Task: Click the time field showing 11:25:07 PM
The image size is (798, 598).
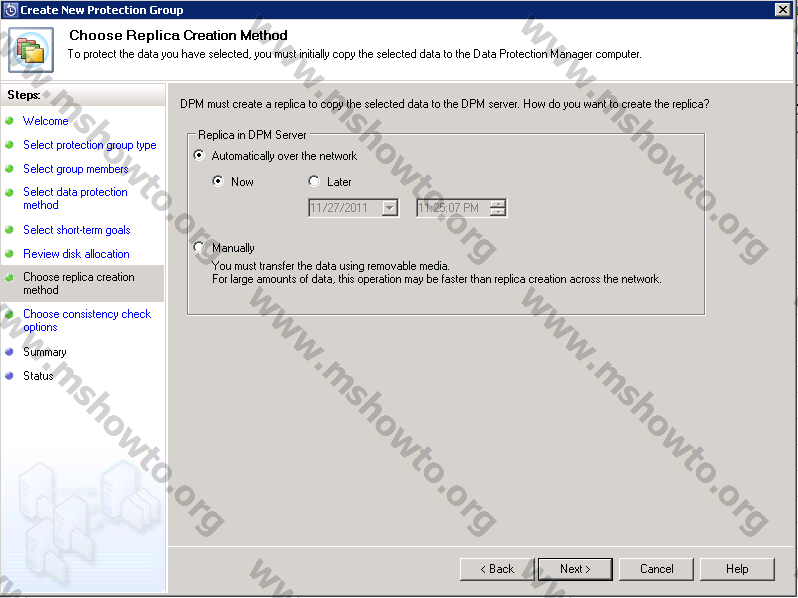Action: point(452,208)
